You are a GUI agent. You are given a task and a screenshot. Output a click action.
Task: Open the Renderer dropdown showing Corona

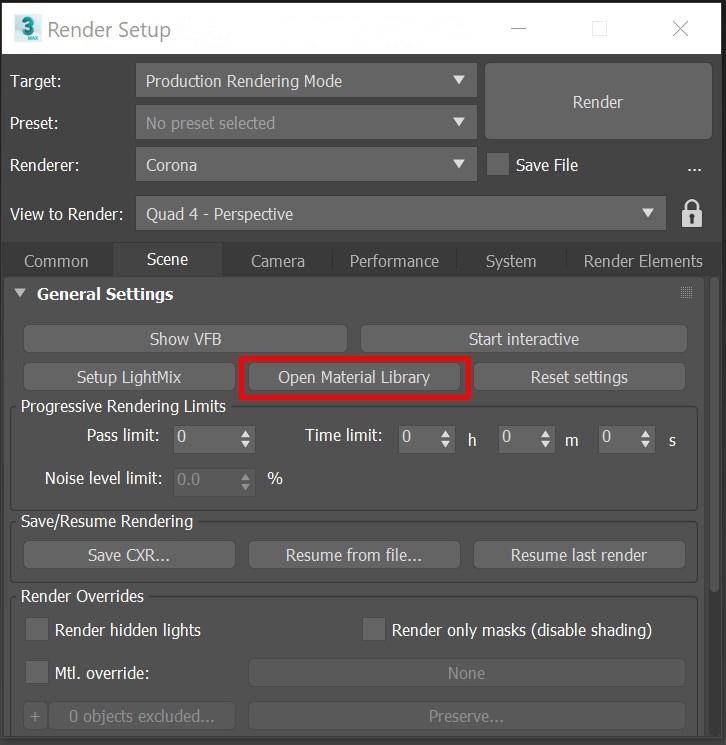pos(306,164)
